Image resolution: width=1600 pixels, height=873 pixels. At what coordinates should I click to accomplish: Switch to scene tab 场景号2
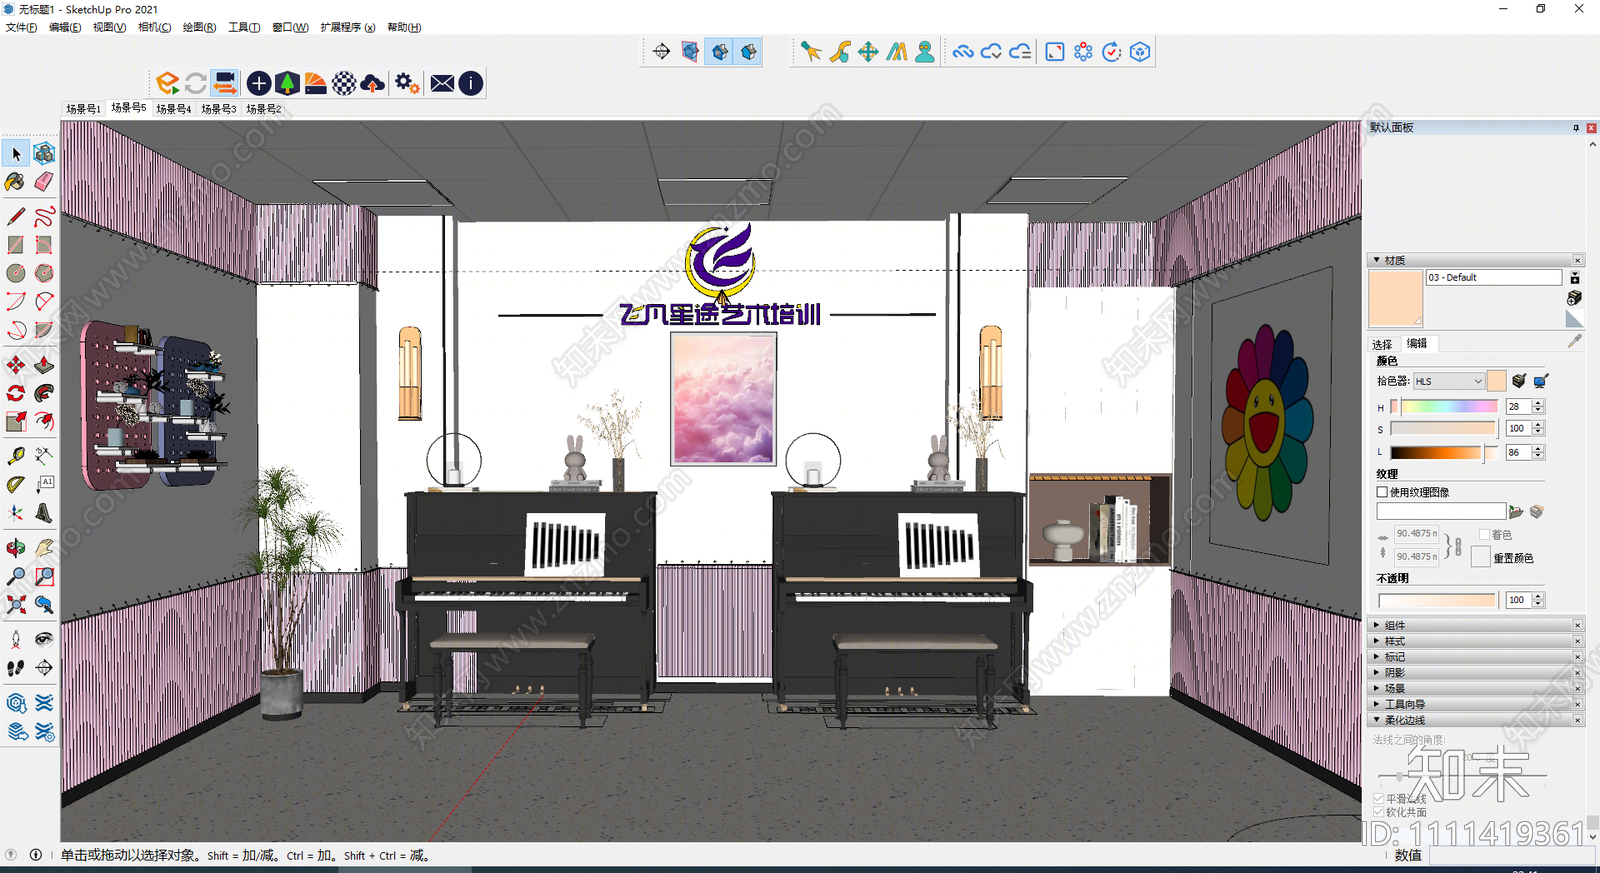(263, 109)
